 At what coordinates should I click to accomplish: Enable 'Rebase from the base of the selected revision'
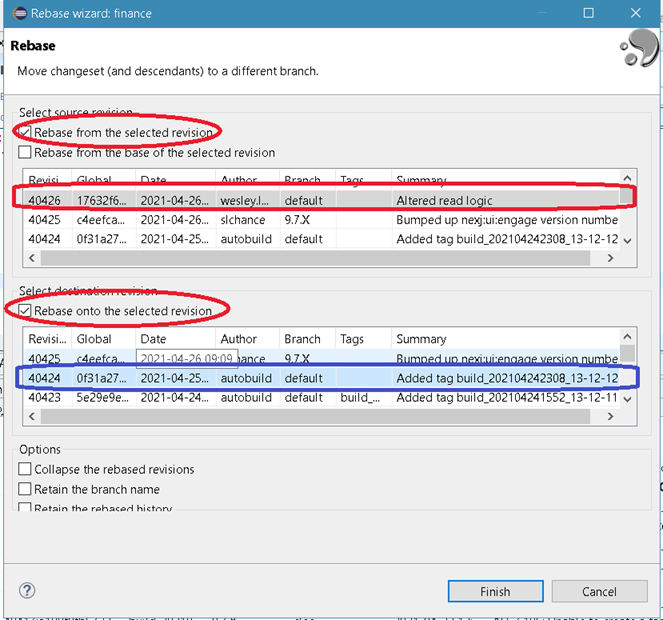point(25,153)
